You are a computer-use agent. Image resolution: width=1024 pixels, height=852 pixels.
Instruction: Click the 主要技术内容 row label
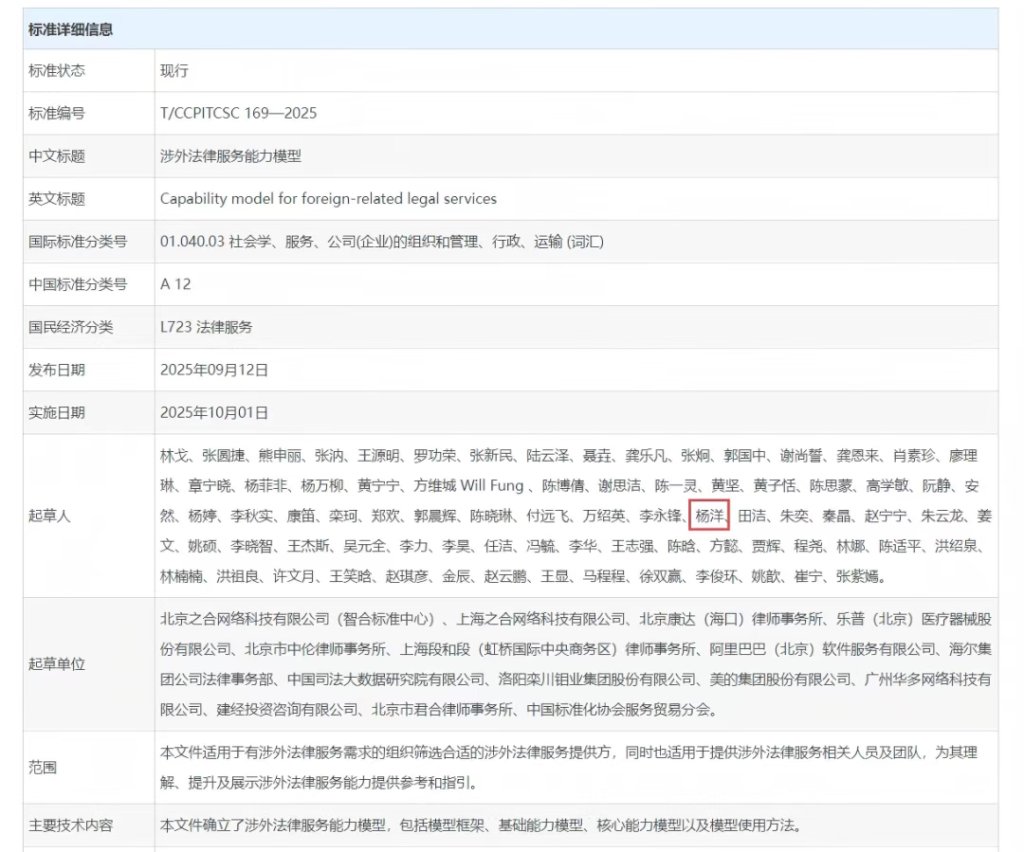pyautogui.click(x=71, y=826)
